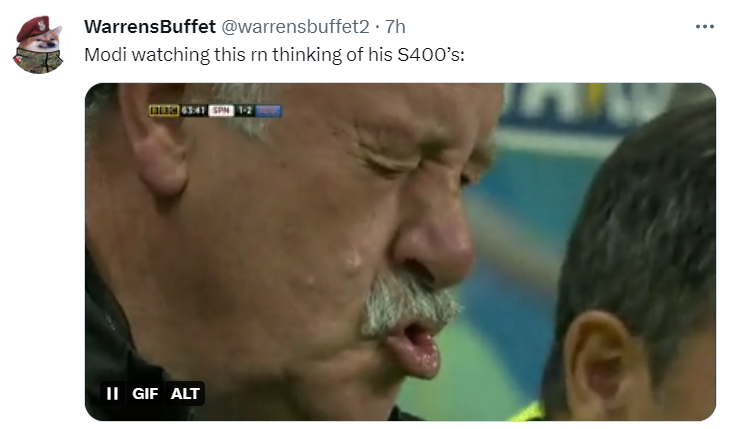
Task: Click the SPN team label in scoreboard
Action: pyautogui.click(x=221, y=111)
